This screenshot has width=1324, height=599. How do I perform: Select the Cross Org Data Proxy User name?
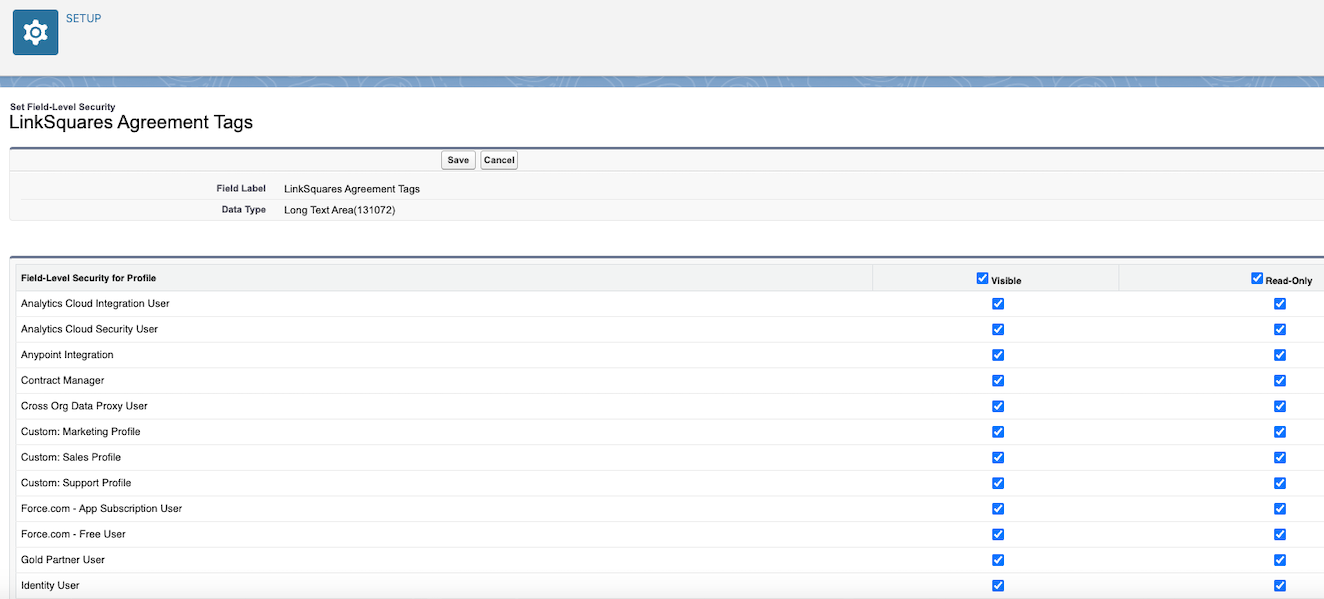84,406
